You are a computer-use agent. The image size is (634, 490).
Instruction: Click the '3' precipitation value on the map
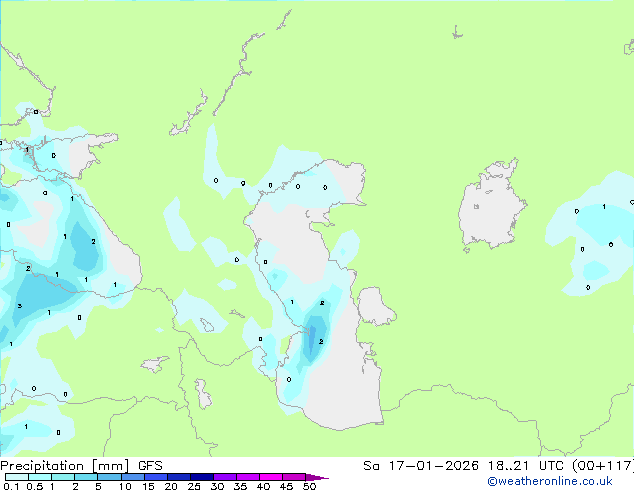(x=20, y=306)
